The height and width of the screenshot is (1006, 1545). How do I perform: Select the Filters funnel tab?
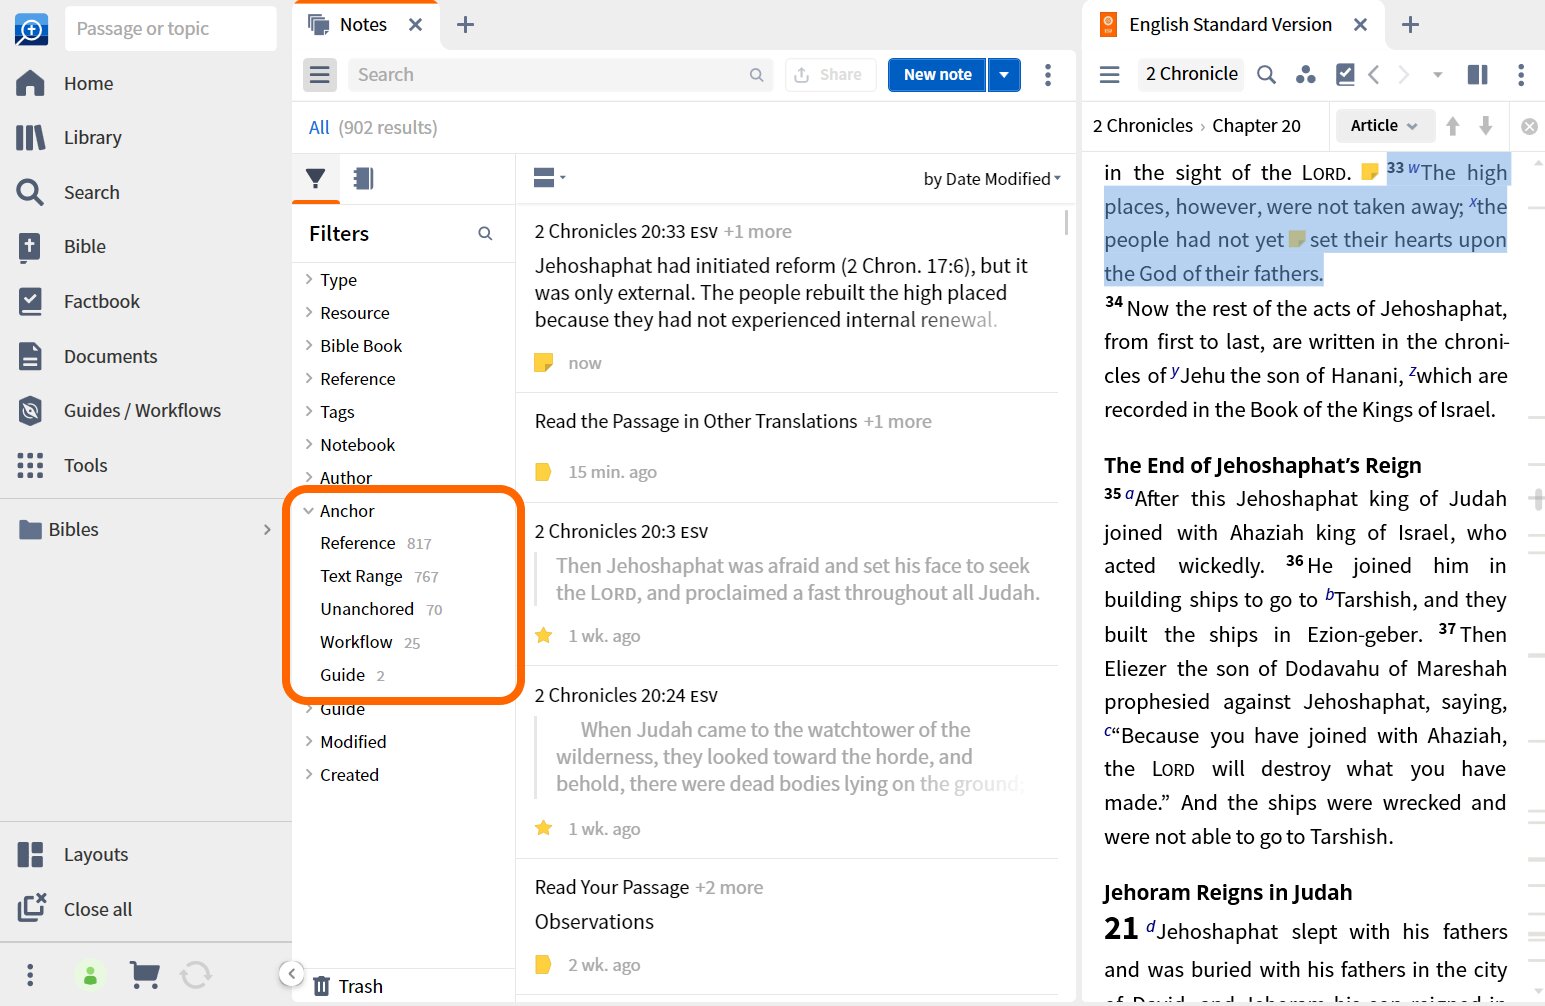click(x=316, y=179)
